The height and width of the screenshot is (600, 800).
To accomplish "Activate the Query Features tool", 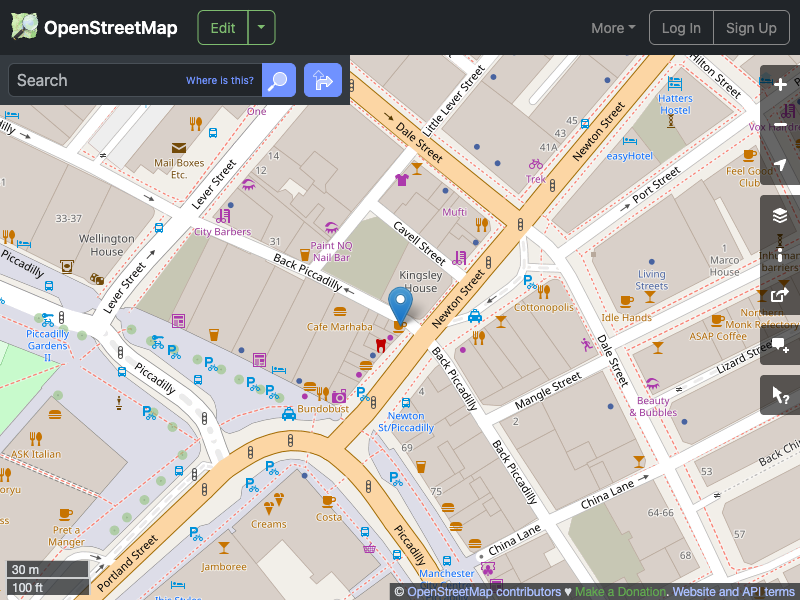I will tap(780, 394).
